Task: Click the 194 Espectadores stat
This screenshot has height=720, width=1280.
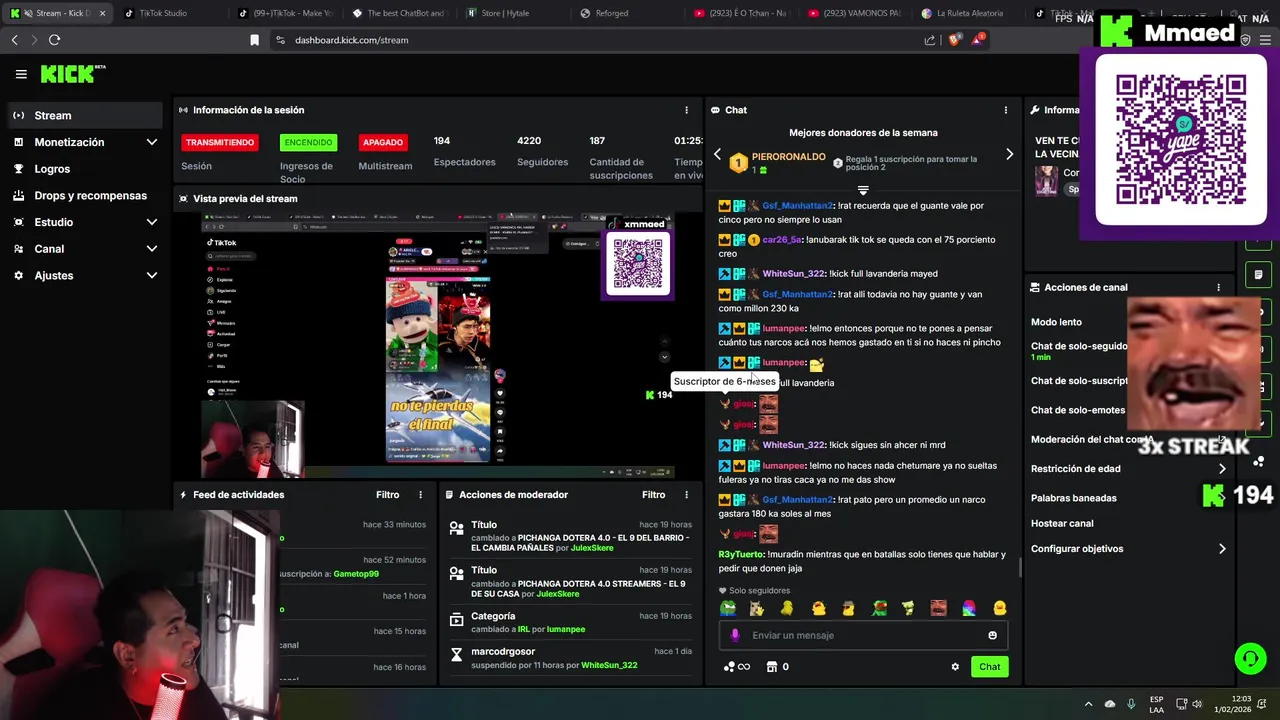Action: click(464, 151)
